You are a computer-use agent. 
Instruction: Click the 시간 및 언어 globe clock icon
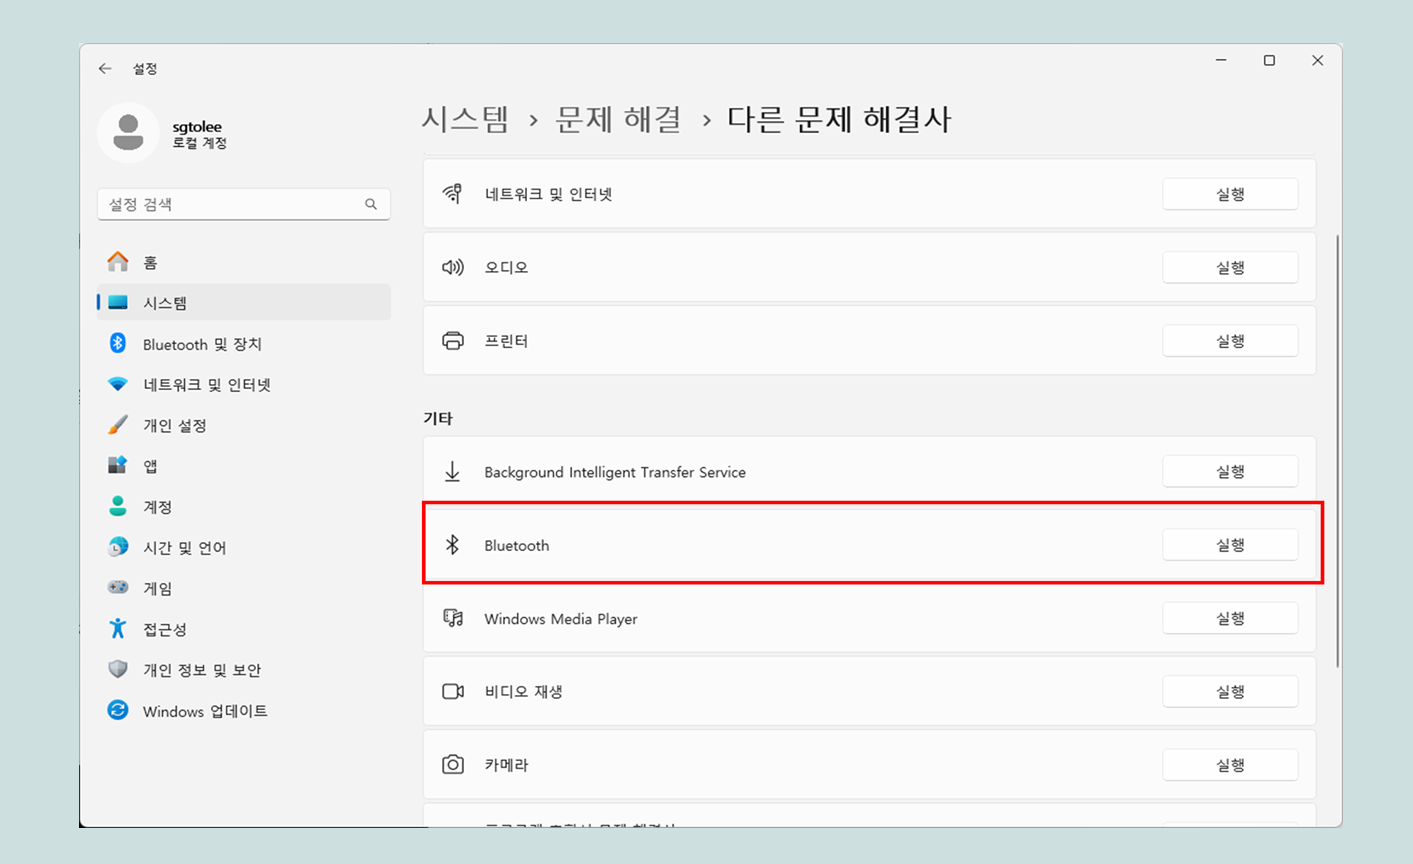click(x=118, y=548)
